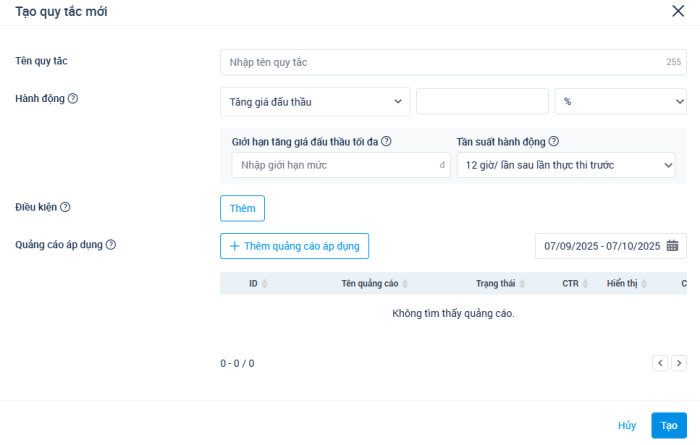Click Thêm quảng cáo áp dụng button
The width and height of the screenshot is (700, 445).
pyautogui.click(x=295, y=246)
